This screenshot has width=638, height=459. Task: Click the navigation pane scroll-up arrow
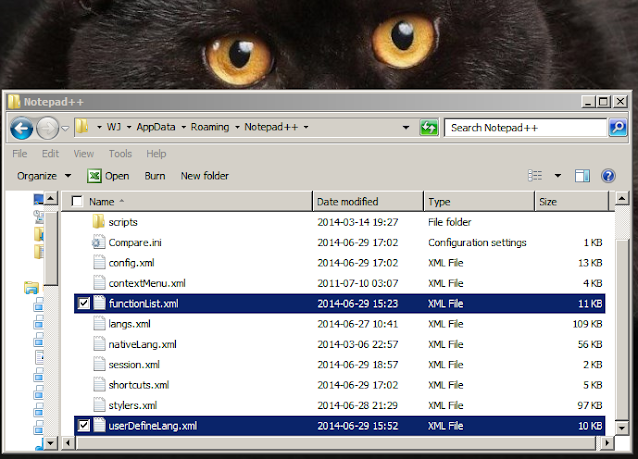(50, 199)
